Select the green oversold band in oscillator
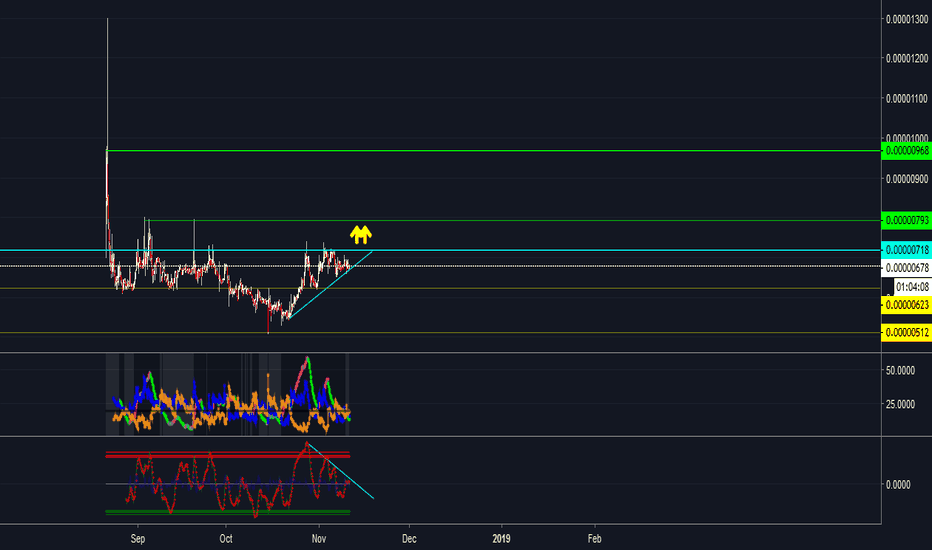The height and width of the screenshot is (550, 932). (x=228, y=511)
